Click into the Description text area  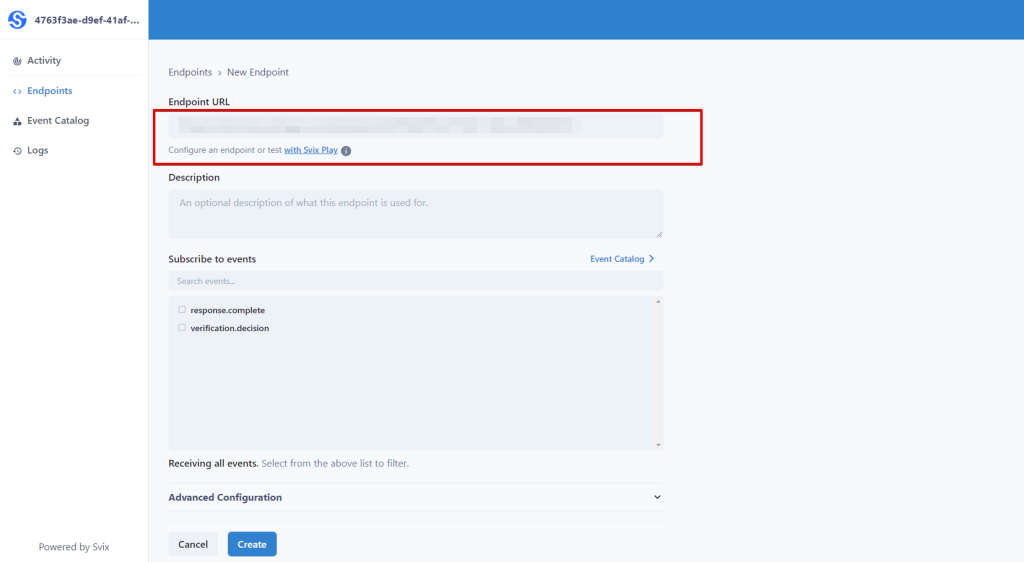click(x=415, y=214)
